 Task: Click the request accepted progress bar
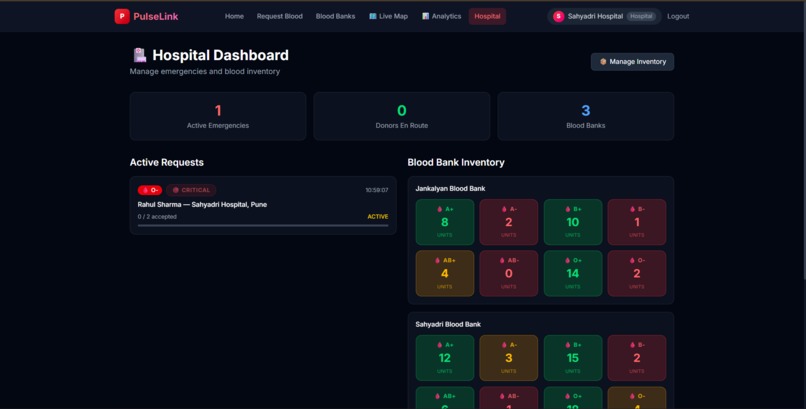click(263, 226)
